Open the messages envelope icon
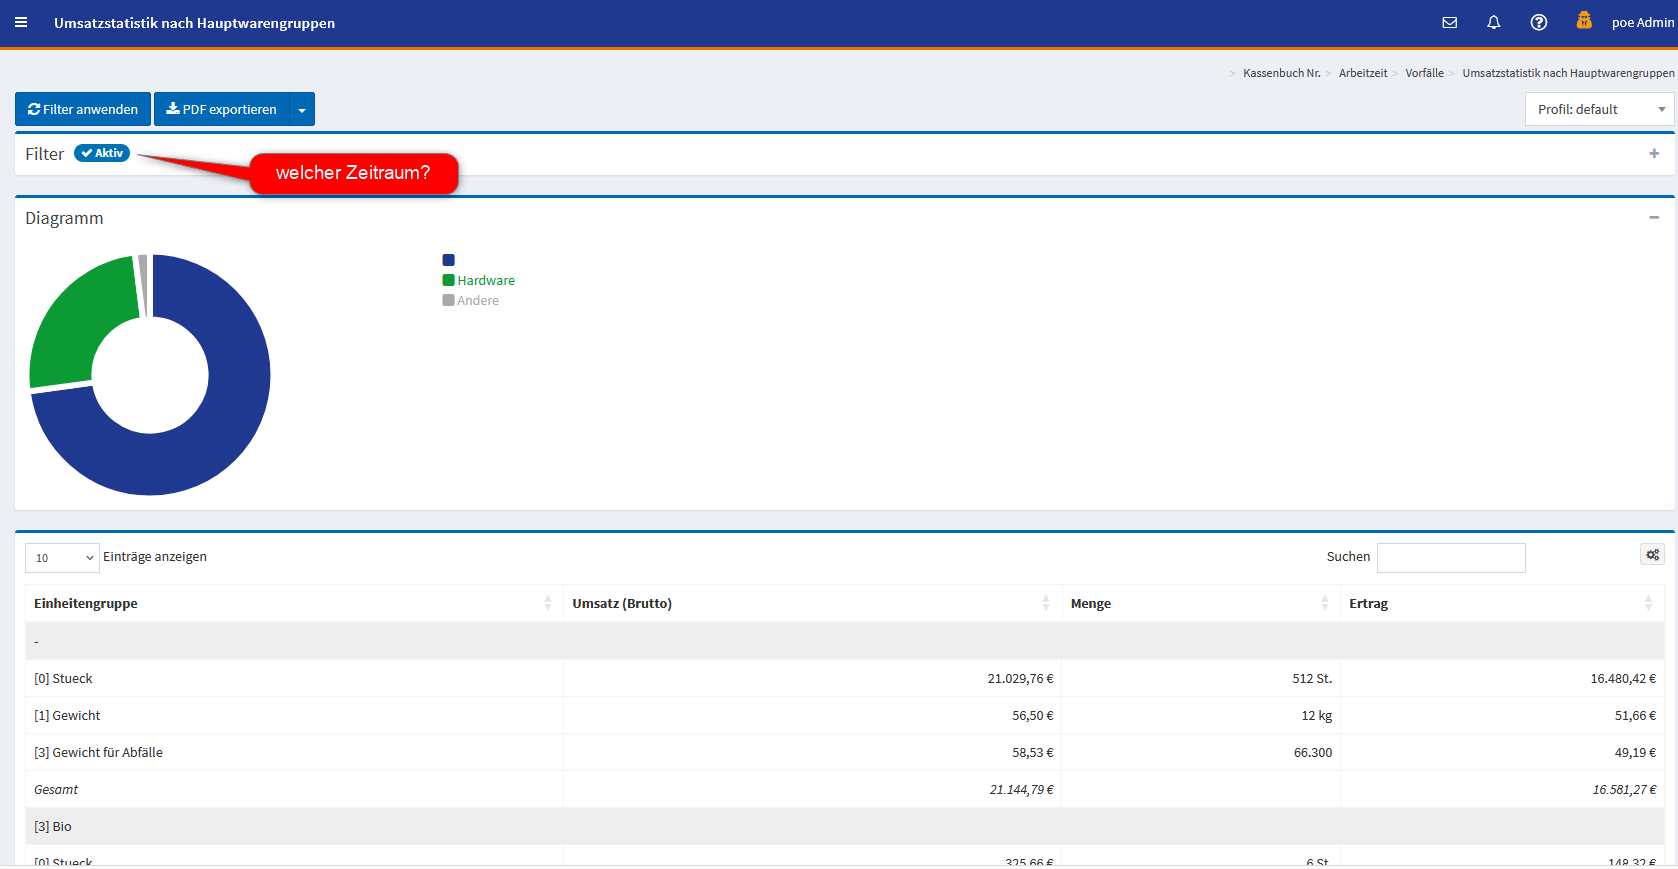 point(1449,22)
